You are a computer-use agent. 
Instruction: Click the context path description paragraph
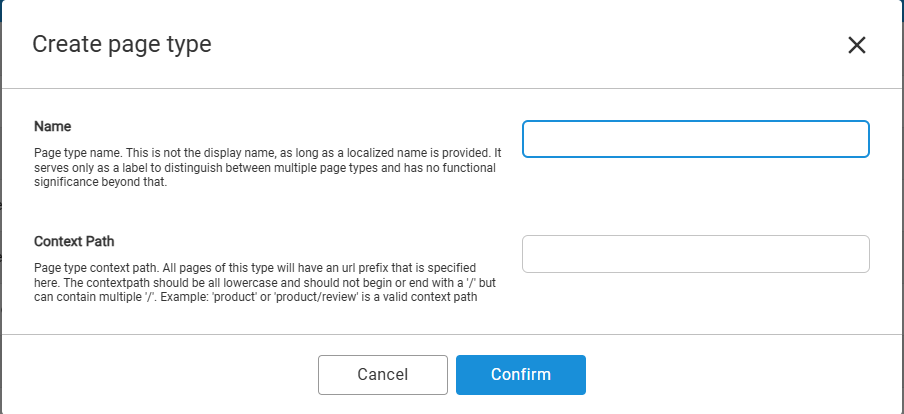(255, 282)
